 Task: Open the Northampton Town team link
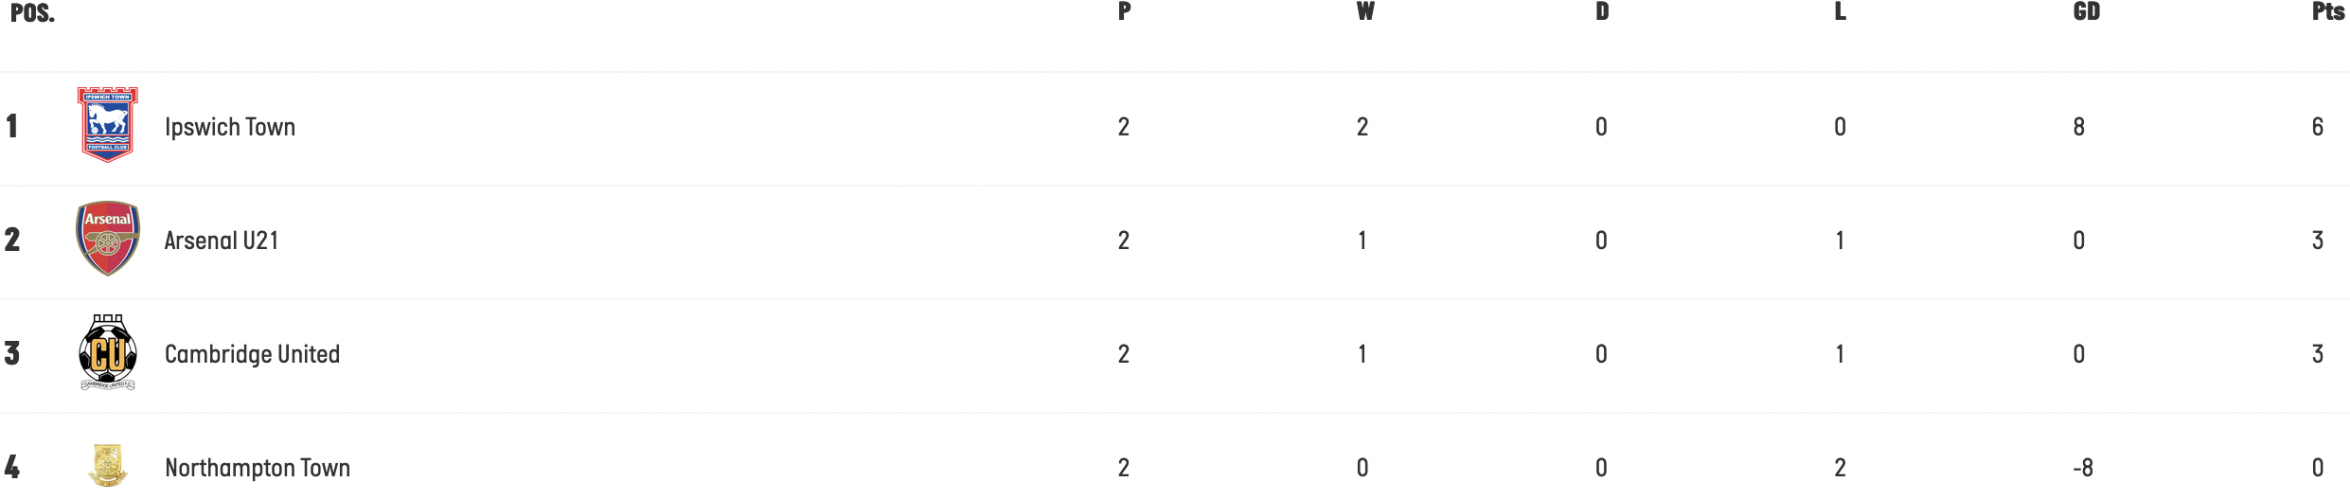pos(257,467)
